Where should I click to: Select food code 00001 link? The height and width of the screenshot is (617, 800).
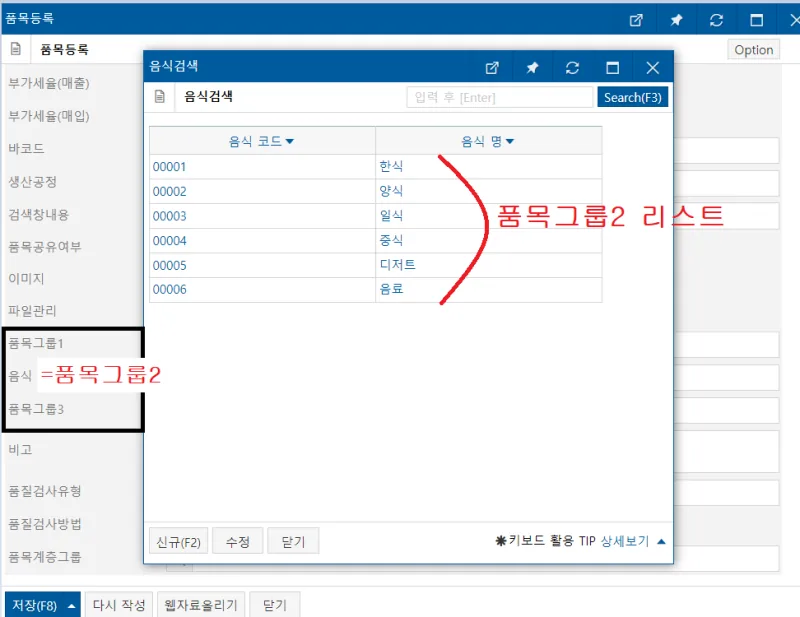(x=169, y=167)
